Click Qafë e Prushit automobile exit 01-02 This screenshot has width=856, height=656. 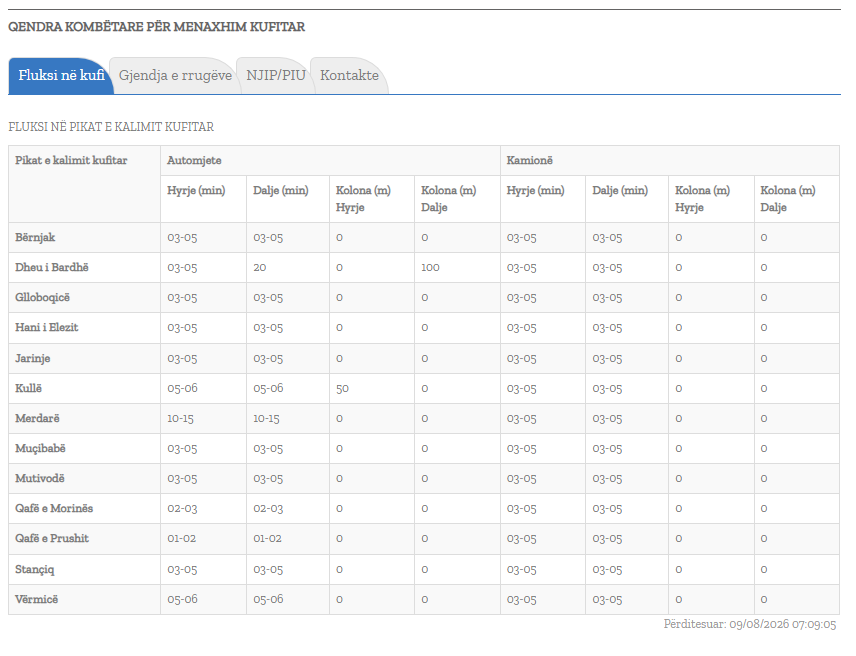pyautogui.click(x=268, y=539)
